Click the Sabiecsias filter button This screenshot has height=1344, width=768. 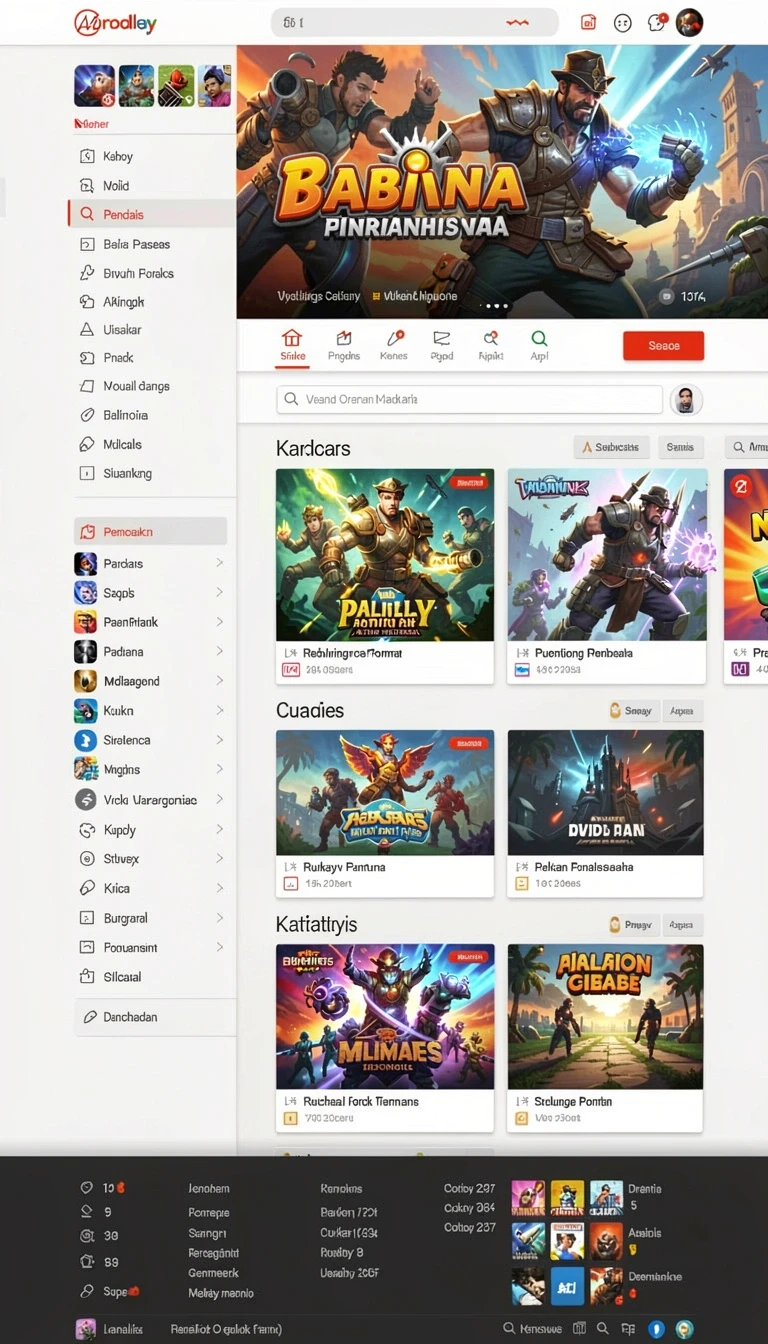(x=612, y=447)
